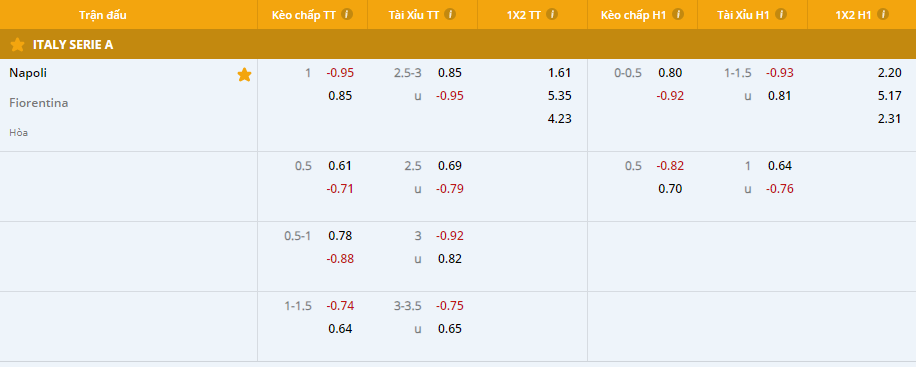This screenshot has height=367, width=916.
Task: Toggle favorite star for Napoli match
Action: pos(244,75)
